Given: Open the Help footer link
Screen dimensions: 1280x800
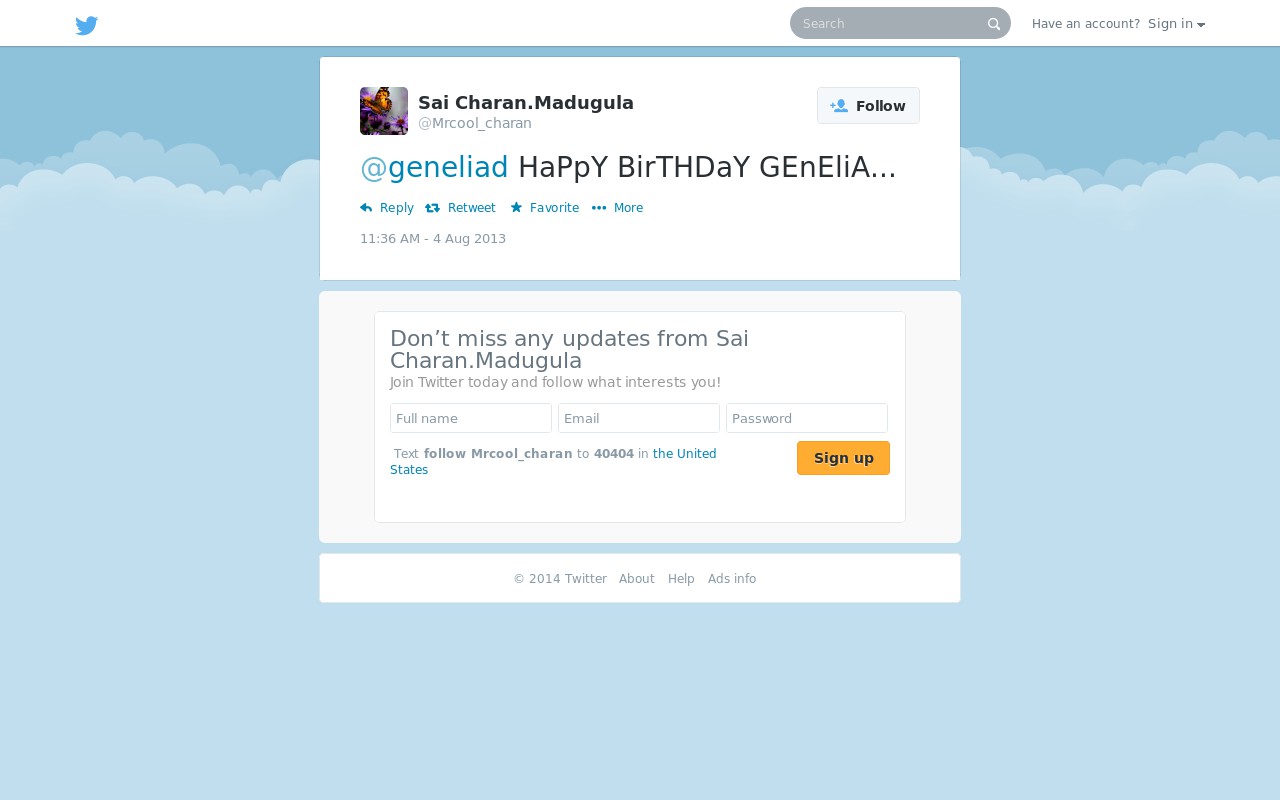Looking at the screenshot, I should [x=681, y=579].
